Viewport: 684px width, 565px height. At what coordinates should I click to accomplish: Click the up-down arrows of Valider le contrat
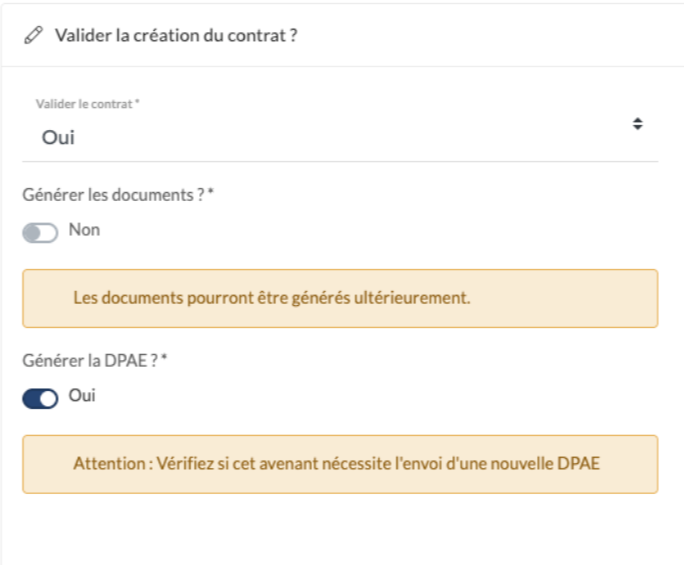(638, 124)
